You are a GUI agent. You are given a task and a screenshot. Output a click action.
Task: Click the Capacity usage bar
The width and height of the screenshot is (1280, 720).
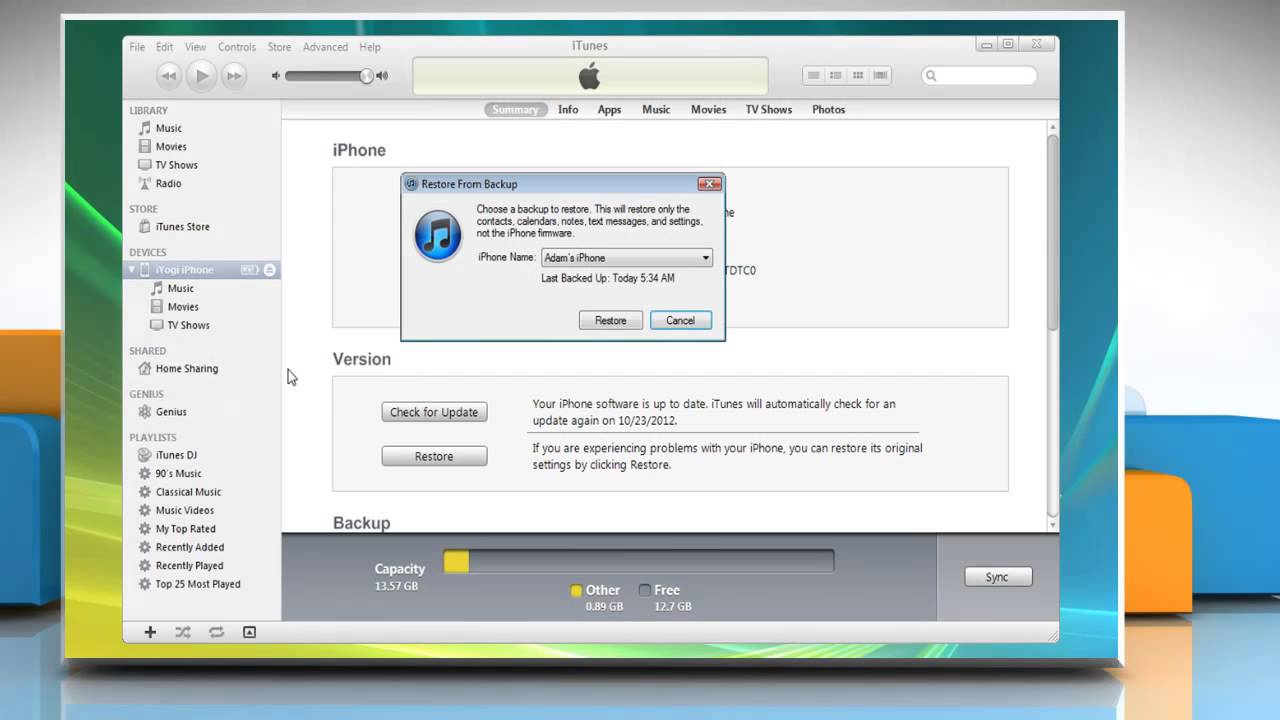(x=638, y=562)
